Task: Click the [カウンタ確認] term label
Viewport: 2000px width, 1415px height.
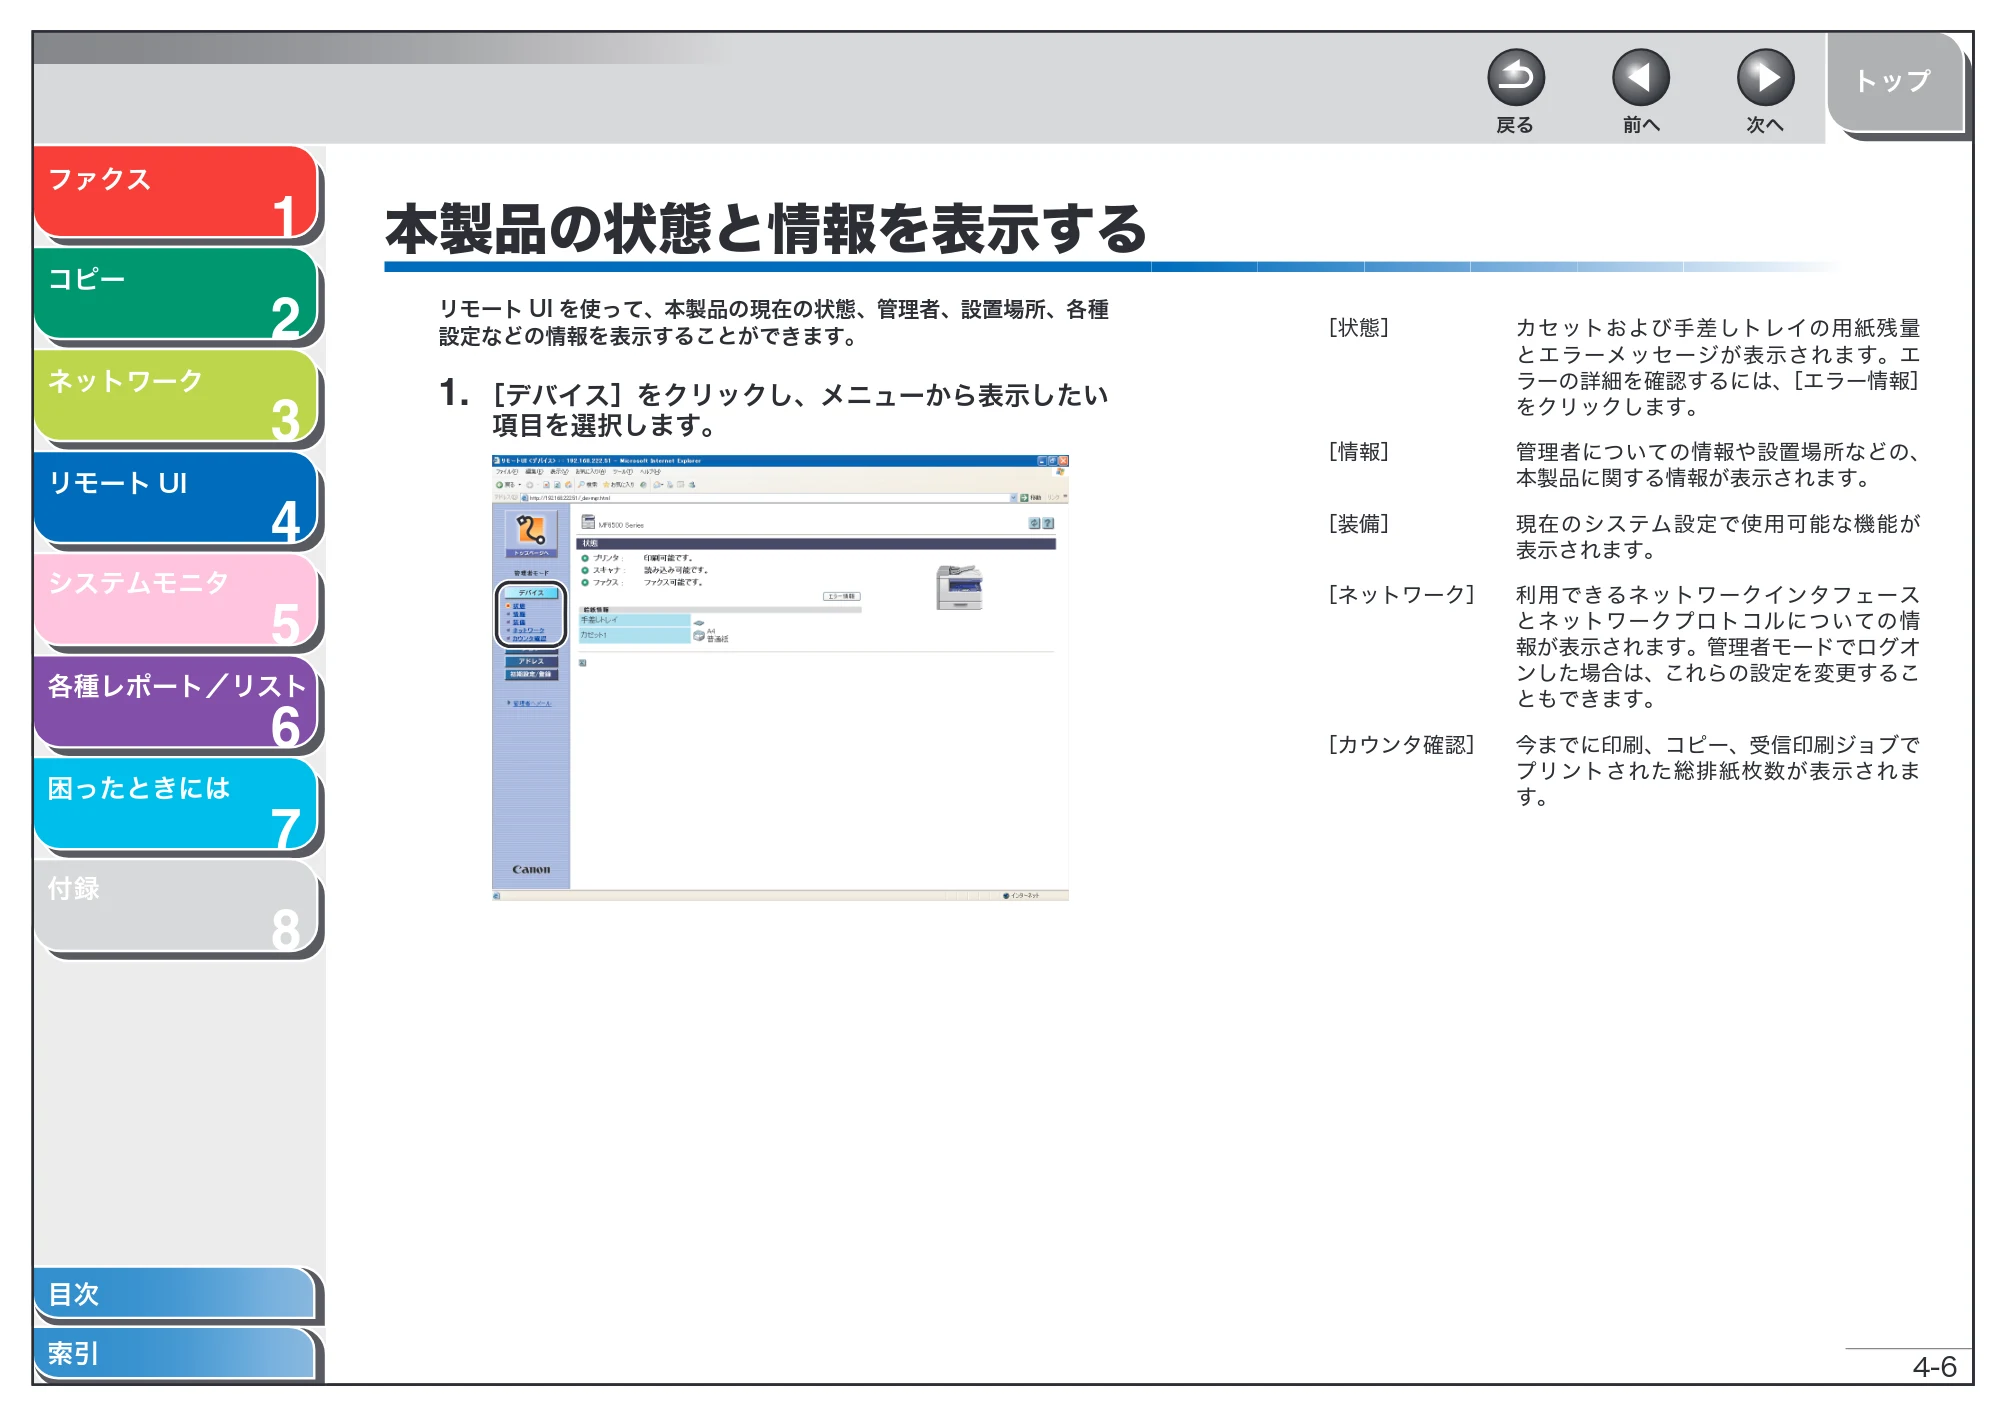Action: (1401, 745)
